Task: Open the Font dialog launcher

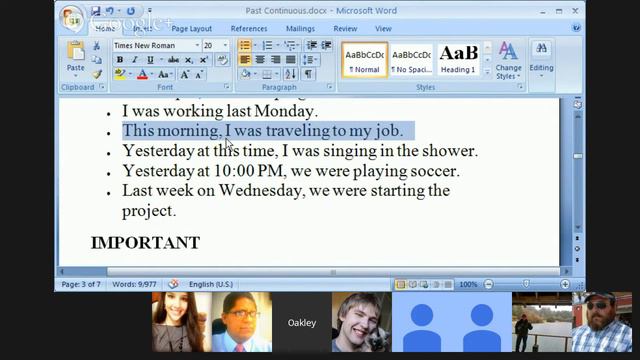Action: tap(227, 87)
